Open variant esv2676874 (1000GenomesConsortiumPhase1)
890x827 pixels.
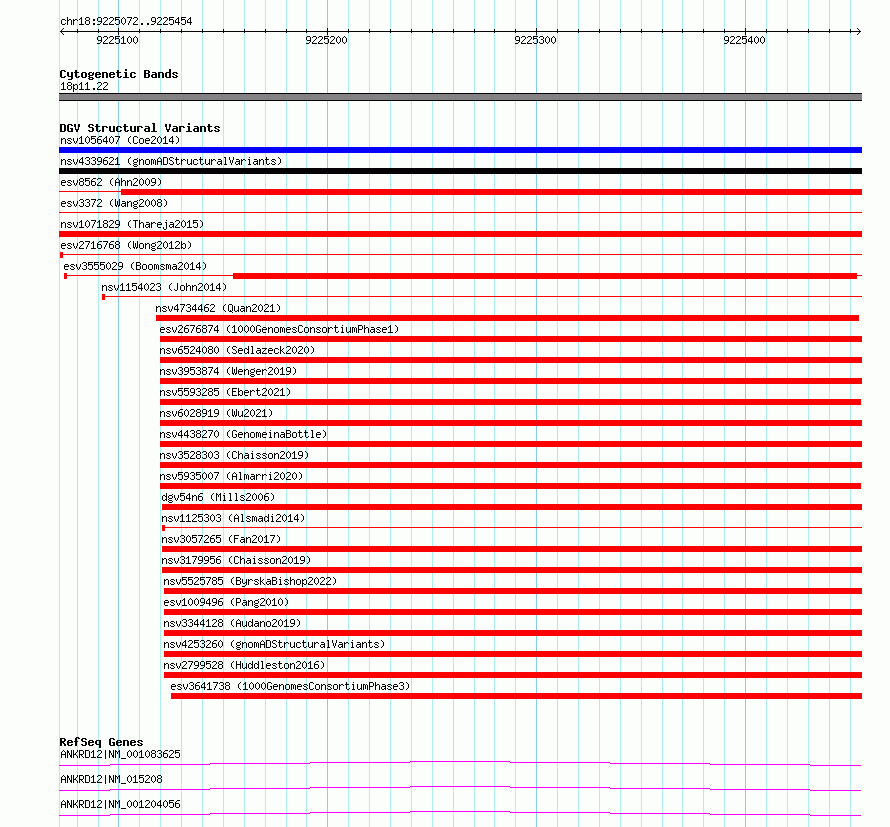point(279,329)
